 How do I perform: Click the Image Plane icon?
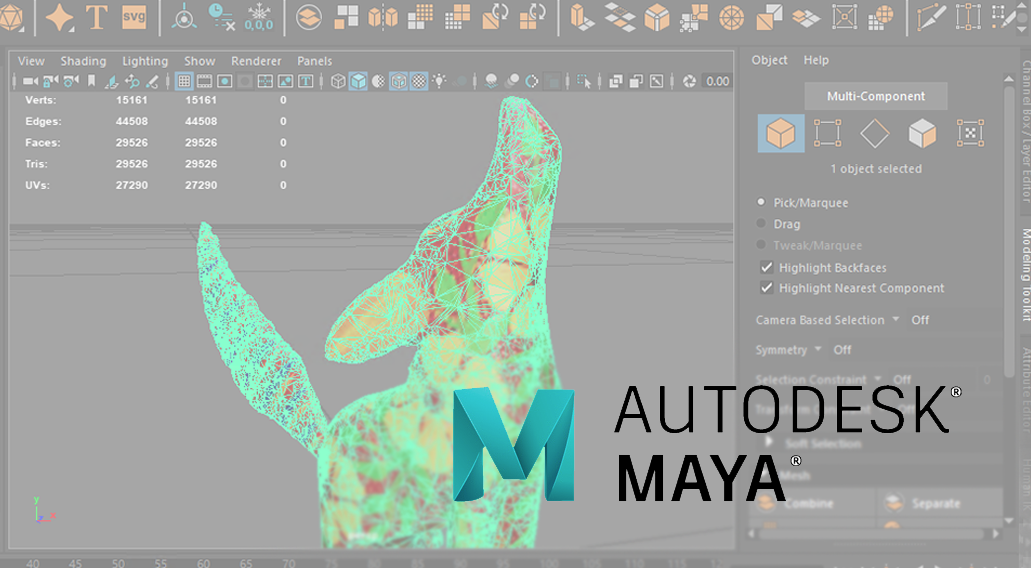pos(112,81)
